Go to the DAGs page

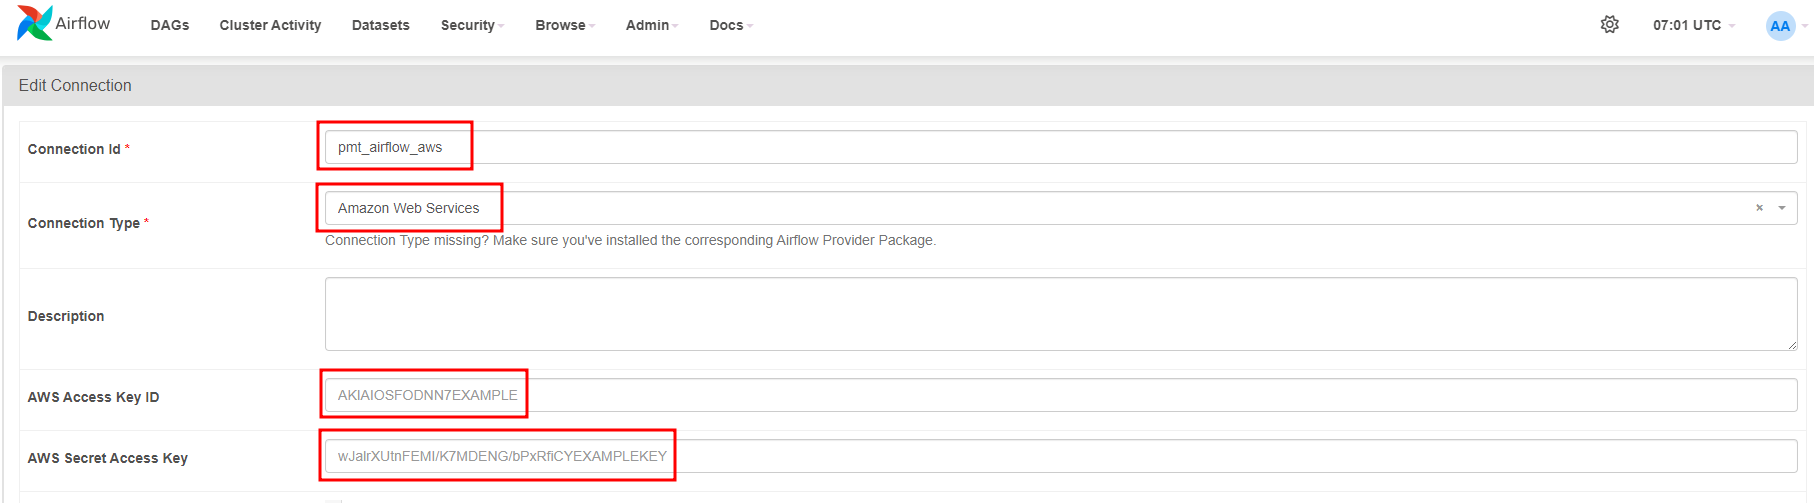coord(170,25)
